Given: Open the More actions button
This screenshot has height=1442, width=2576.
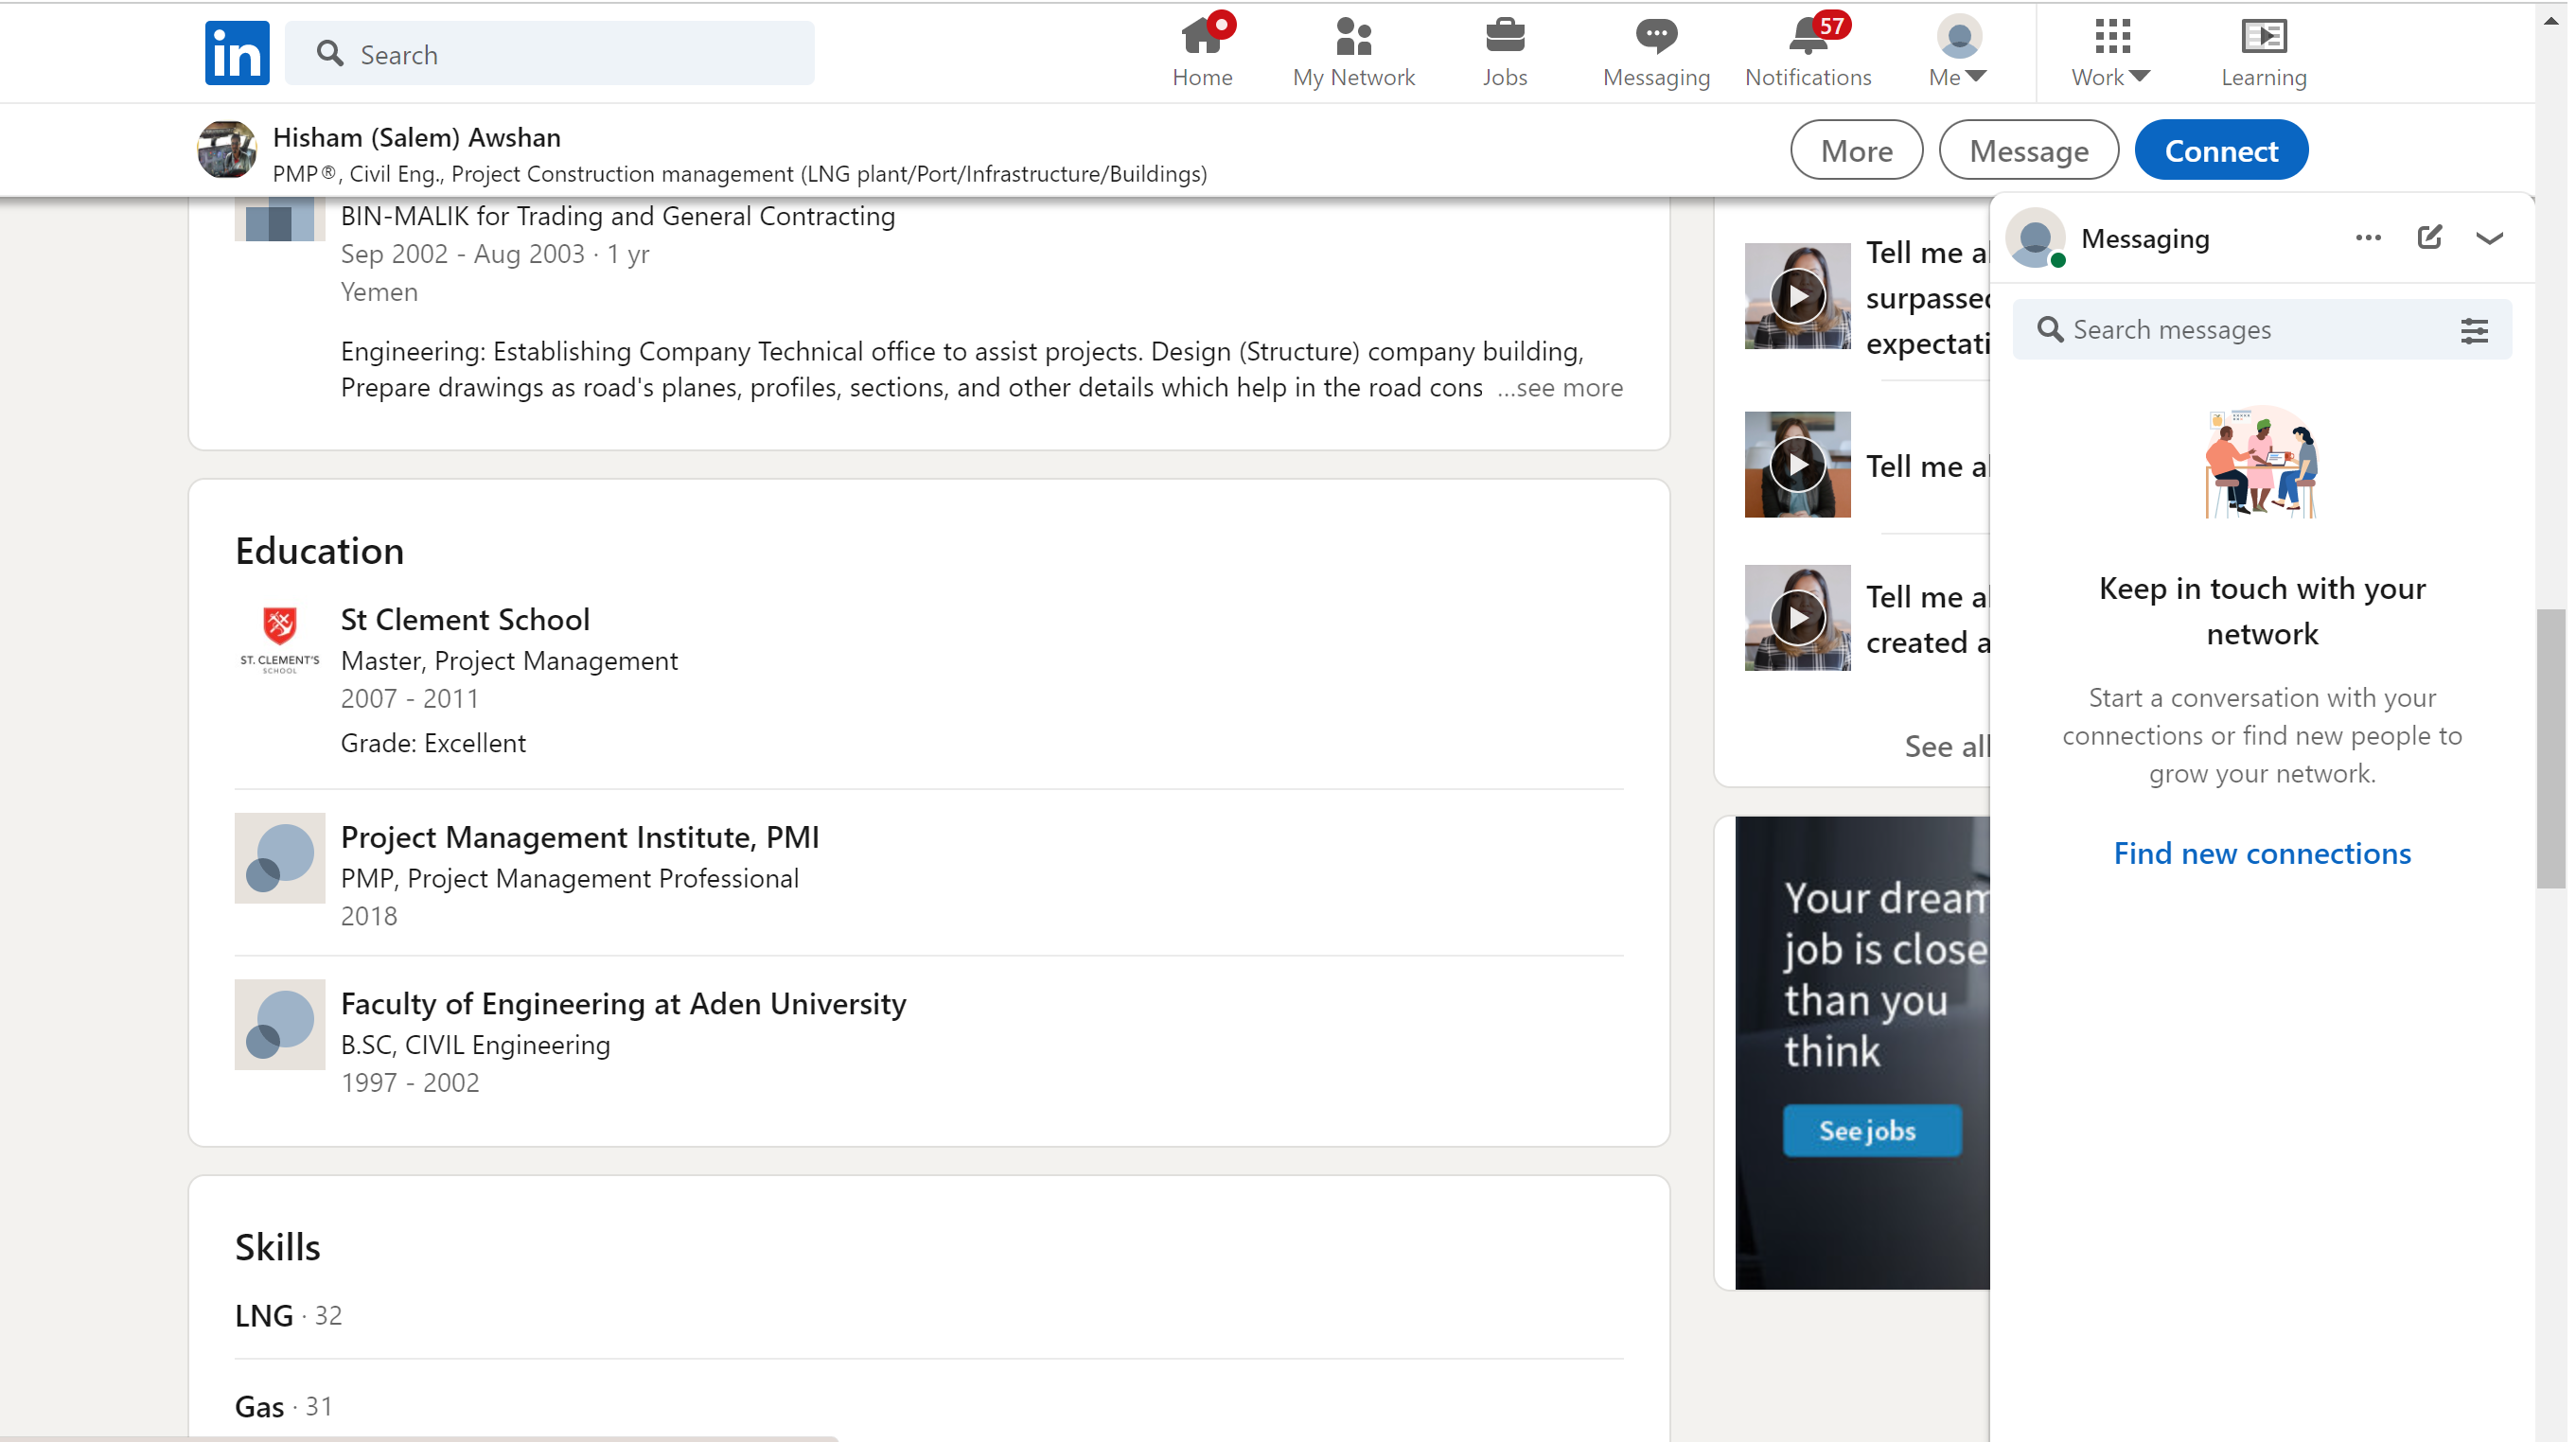Looking at the screenshot, I should coord(1856,150).
